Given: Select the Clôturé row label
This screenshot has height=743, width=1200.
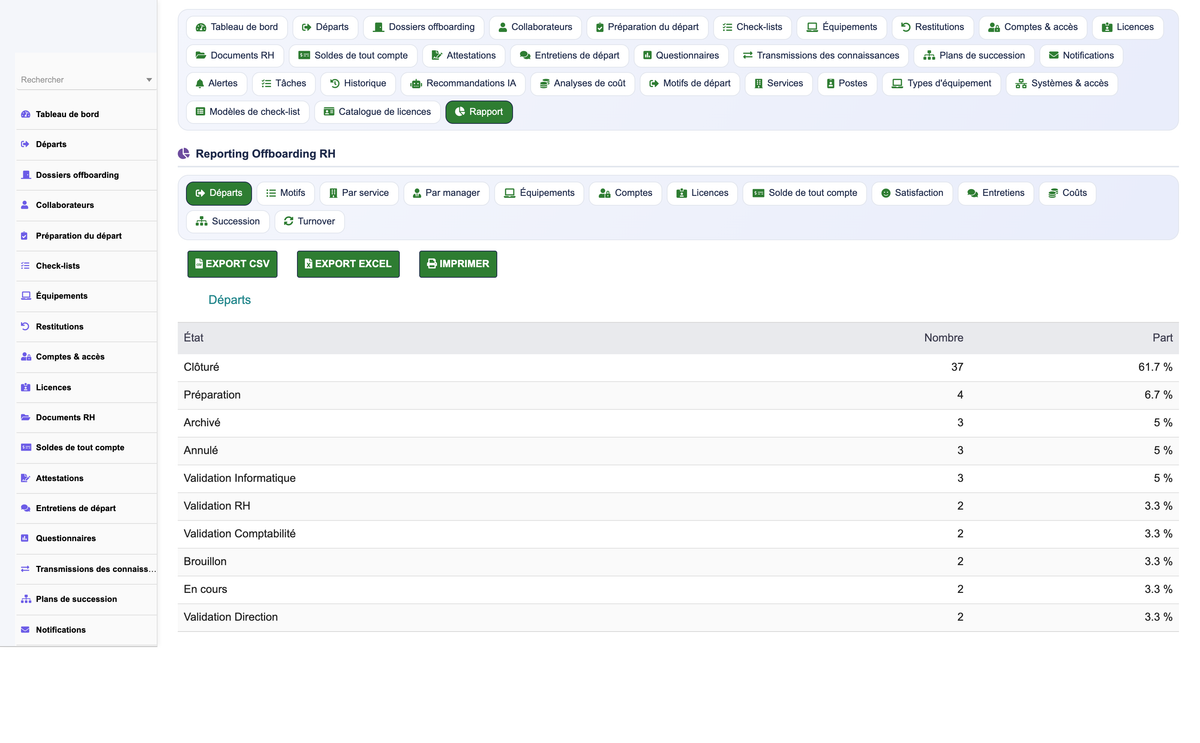Looking at the screenshot, I should tap(201, 367).
